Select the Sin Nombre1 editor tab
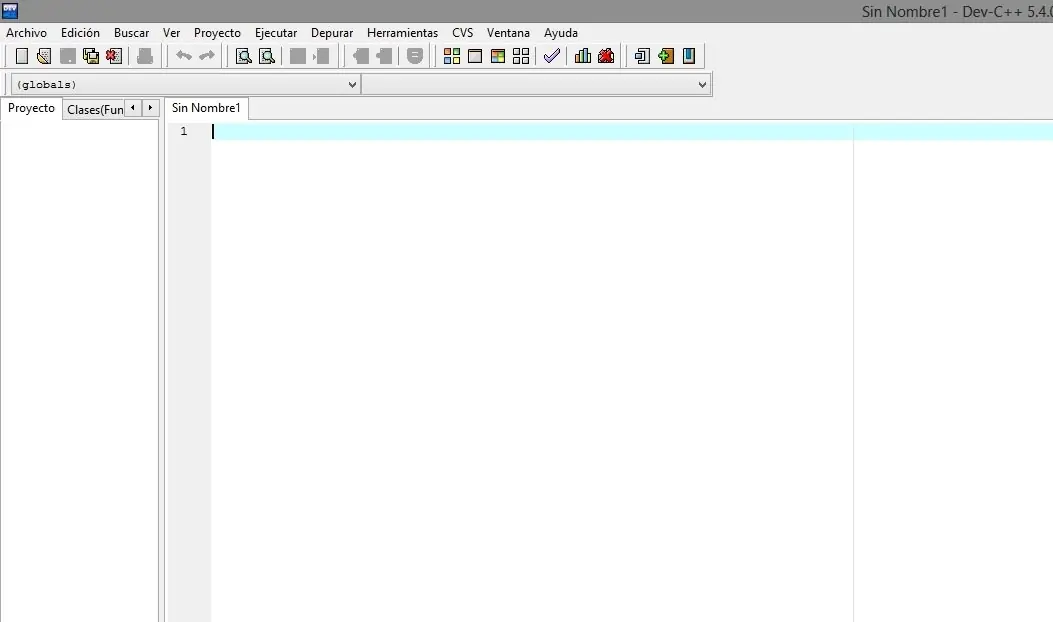This screenshot has width=1053, height=622. (x=206, y=108)
